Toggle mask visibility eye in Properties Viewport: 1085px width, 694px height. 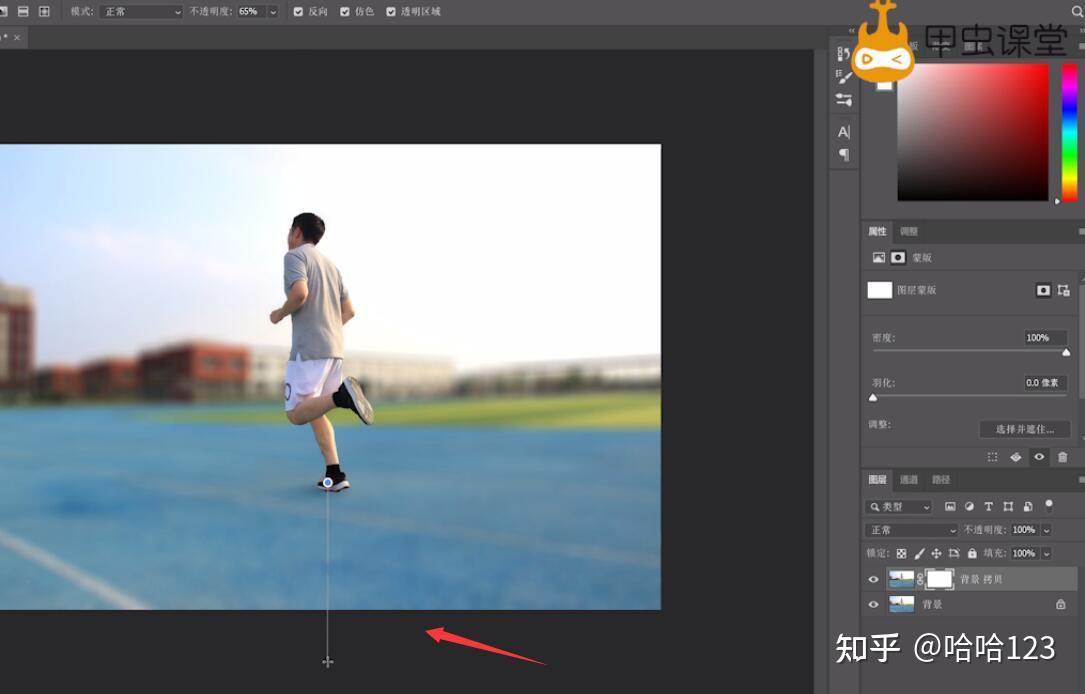pos(1039,457)
